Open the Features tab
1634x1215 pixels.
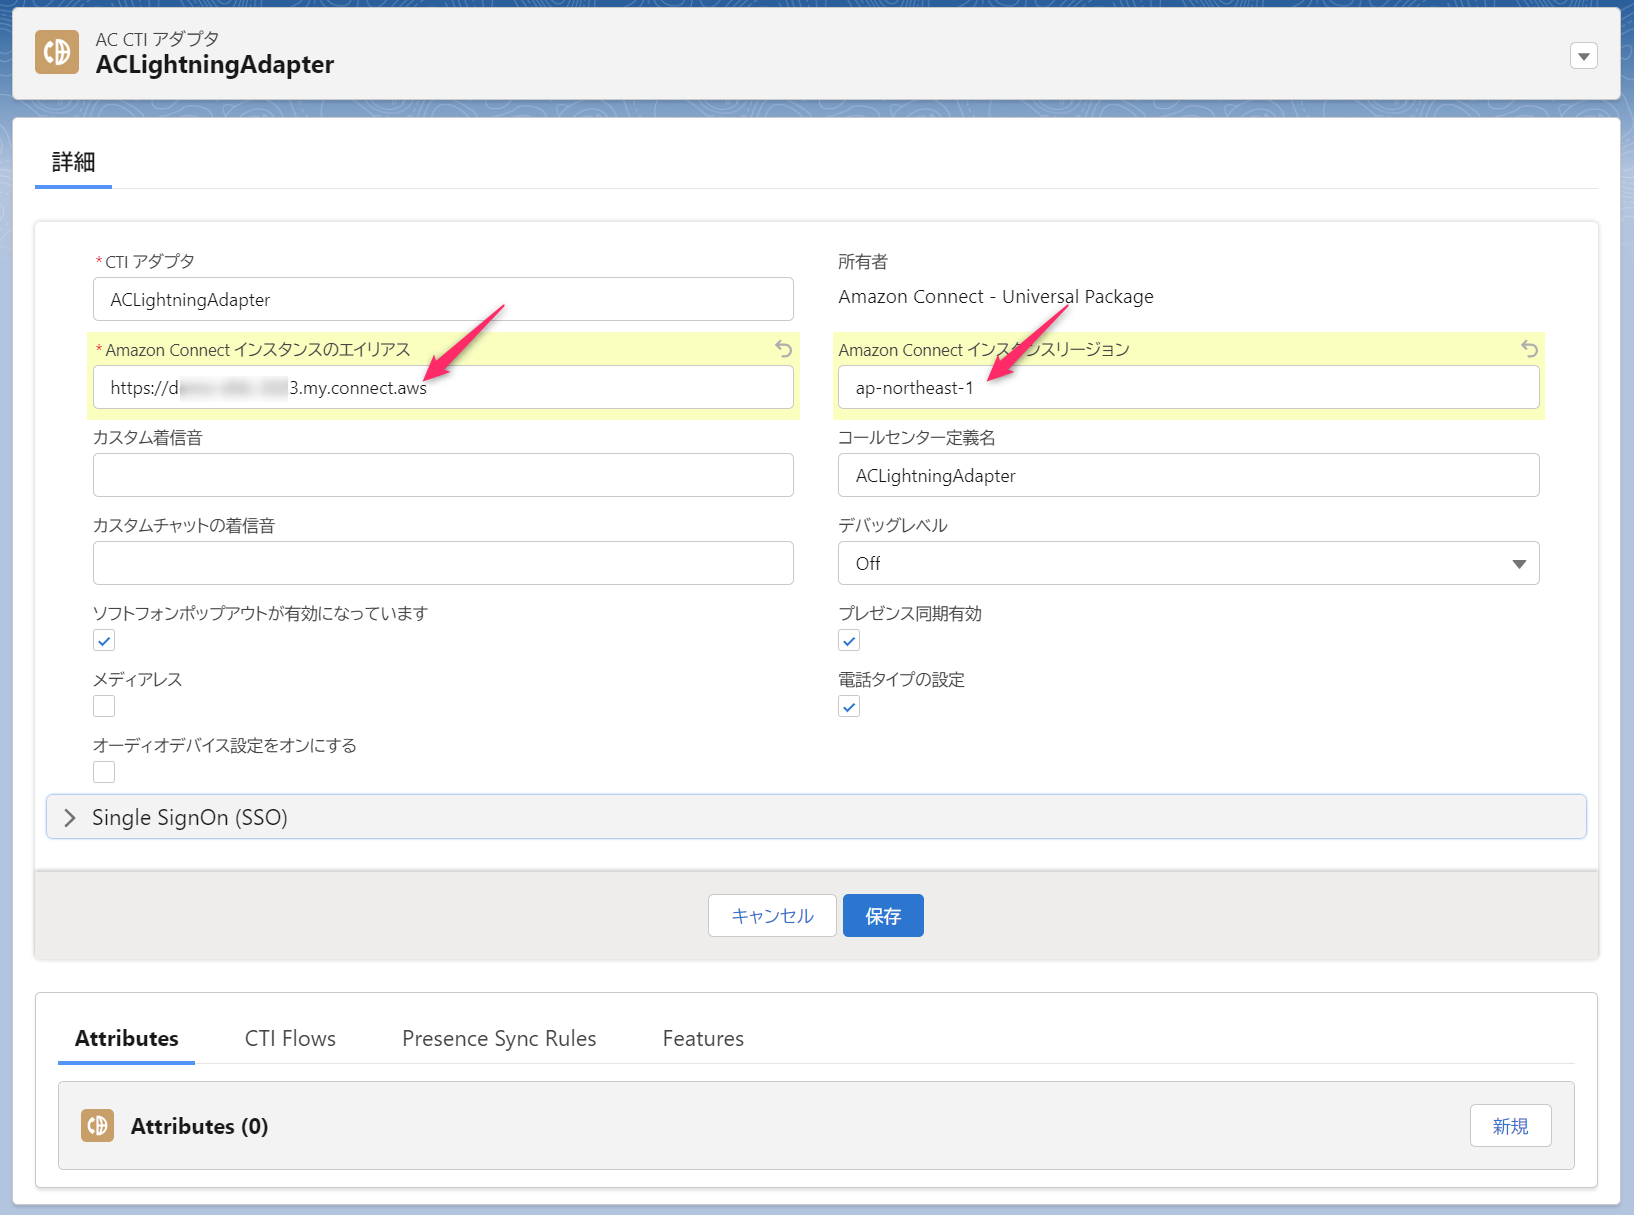[703, 1038]
